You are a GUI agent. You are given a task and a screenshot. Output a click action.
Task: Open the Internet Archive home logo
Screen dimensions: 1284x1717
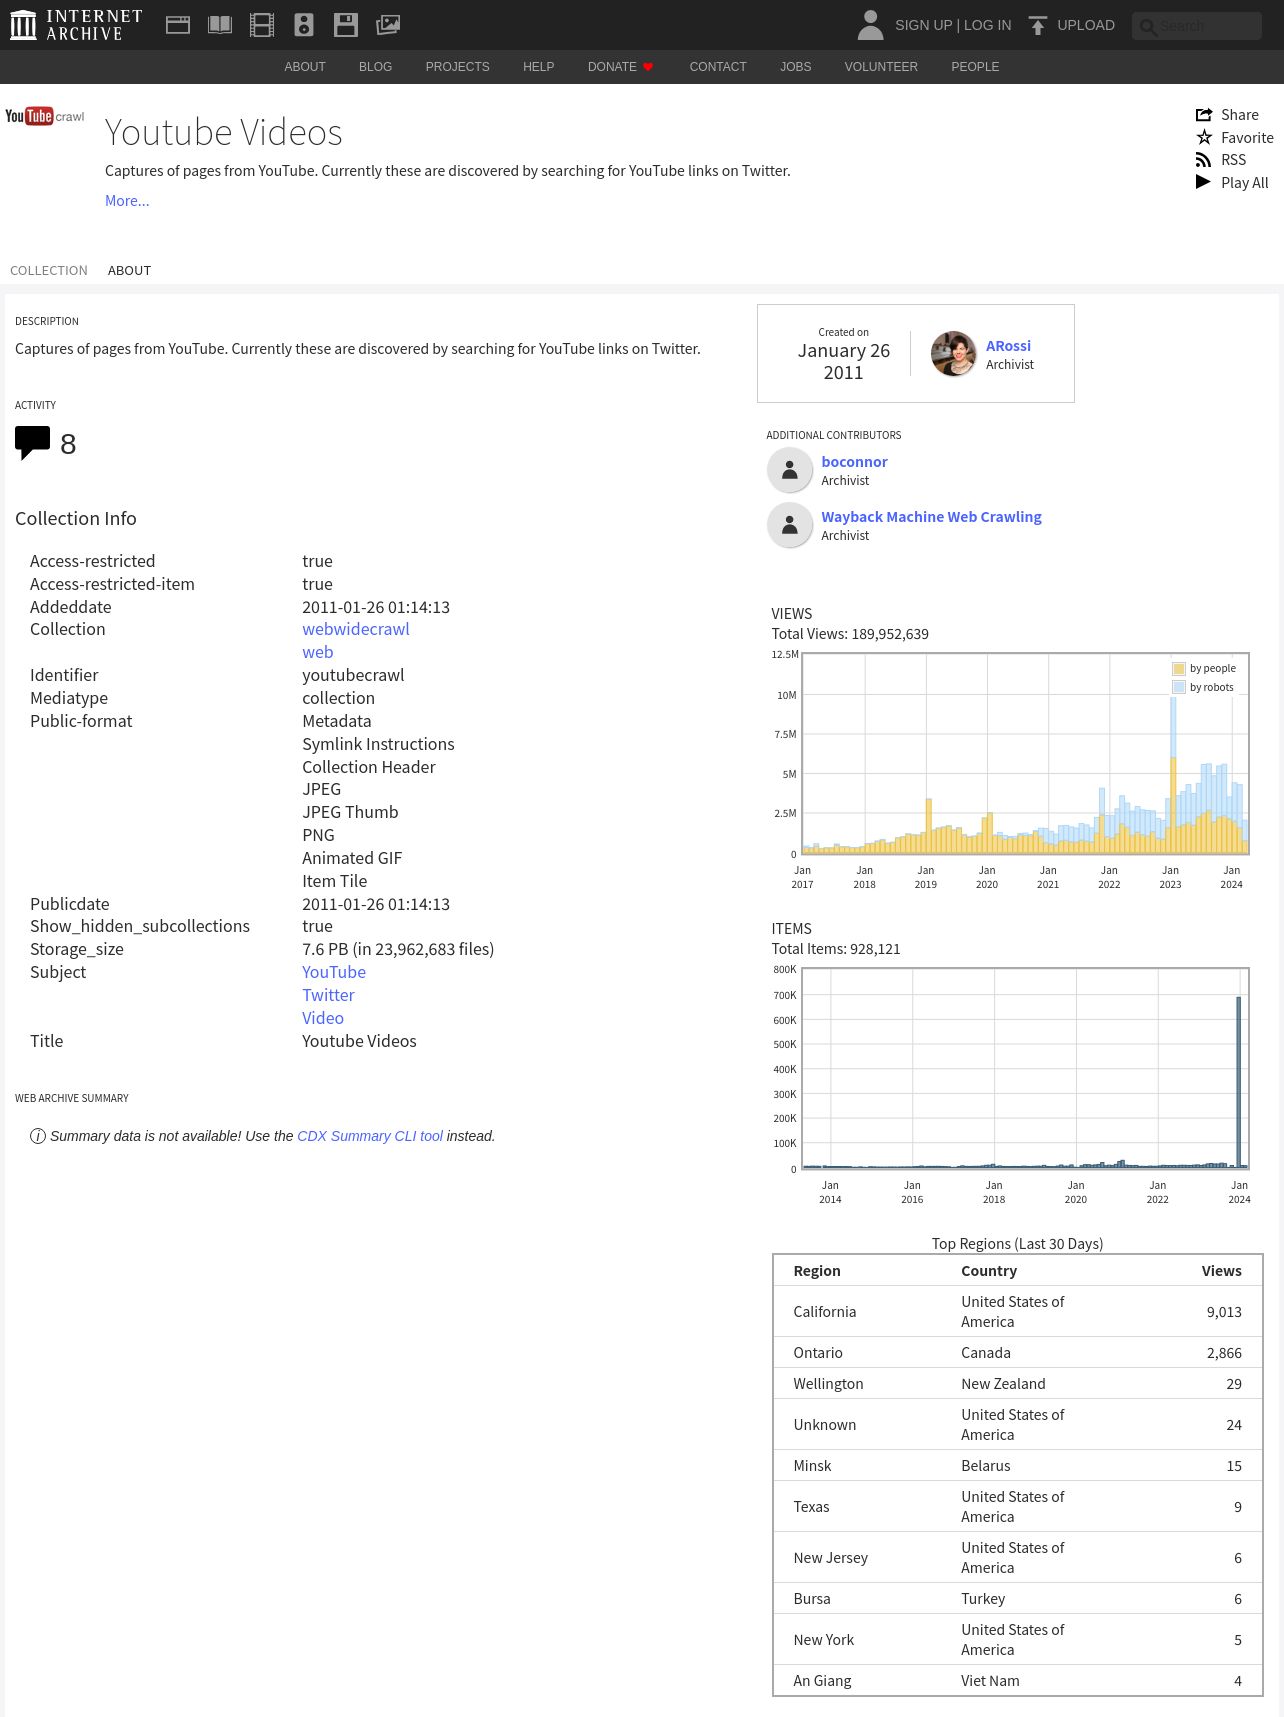(x=76, y=25)
